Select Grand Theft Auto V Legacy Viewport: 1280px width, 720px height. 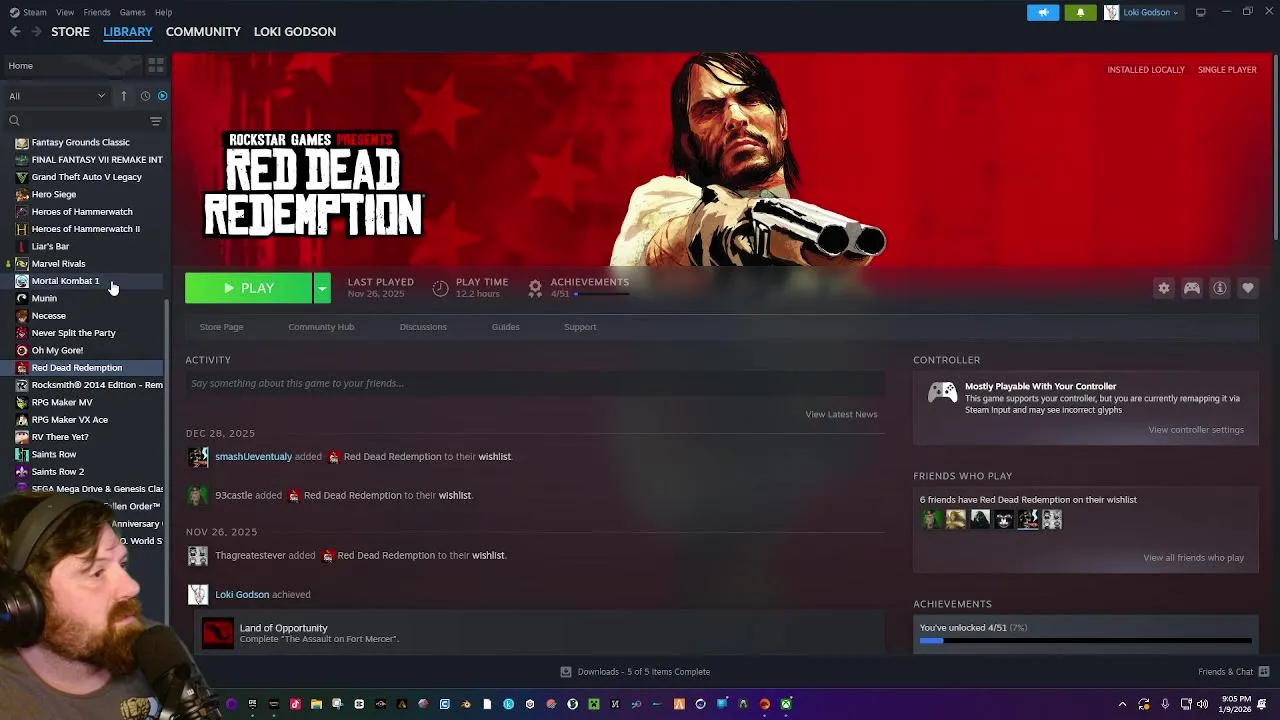pyautogui.click(x=86, y=177)
